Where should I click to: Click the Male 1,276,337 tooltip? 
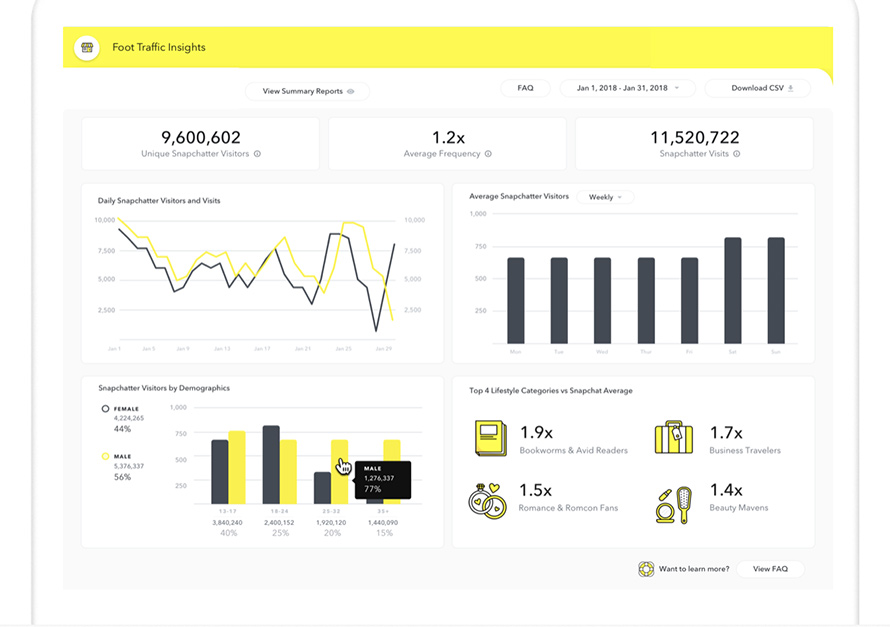pyautogui.click(x=383, y=480)
